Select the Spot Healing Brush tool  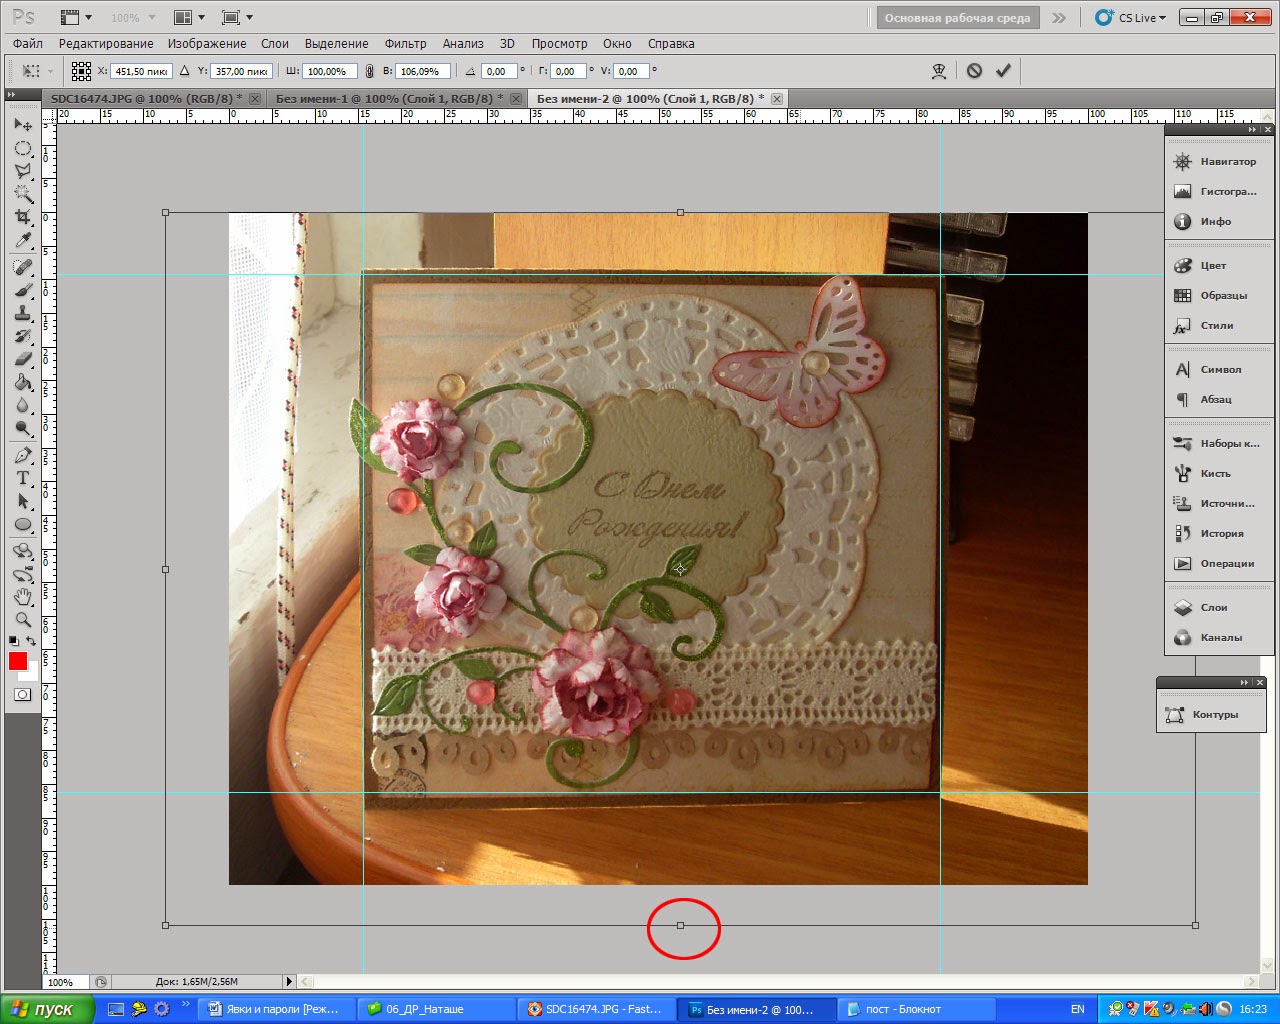pos(23,267)
